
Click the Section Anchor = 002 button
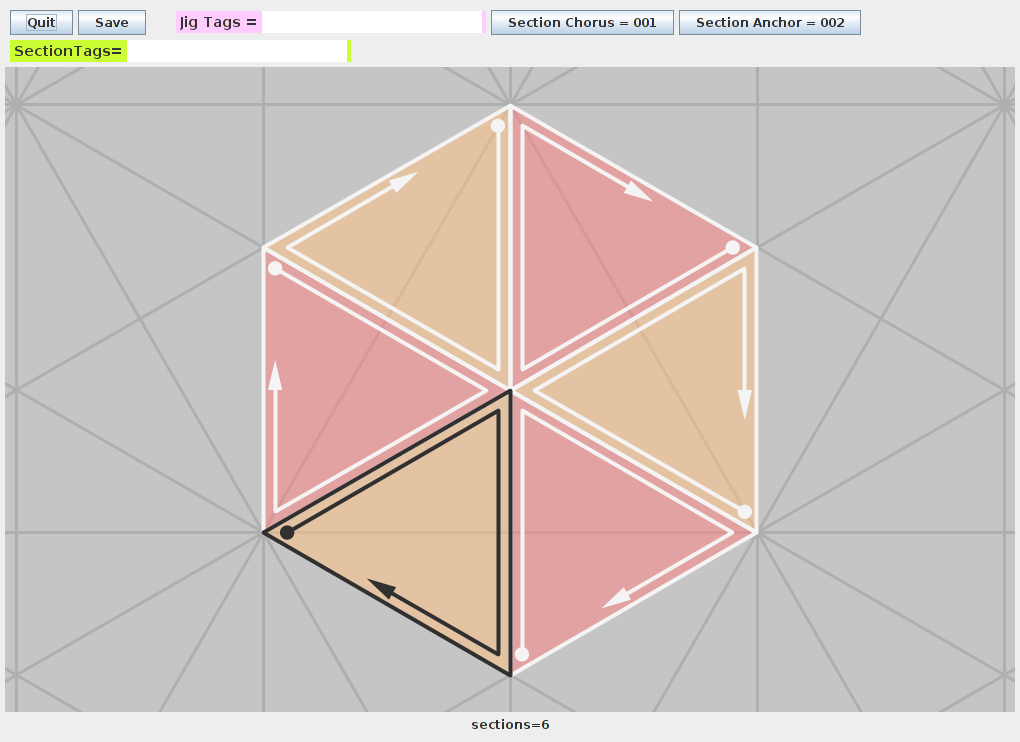(769, 22)
